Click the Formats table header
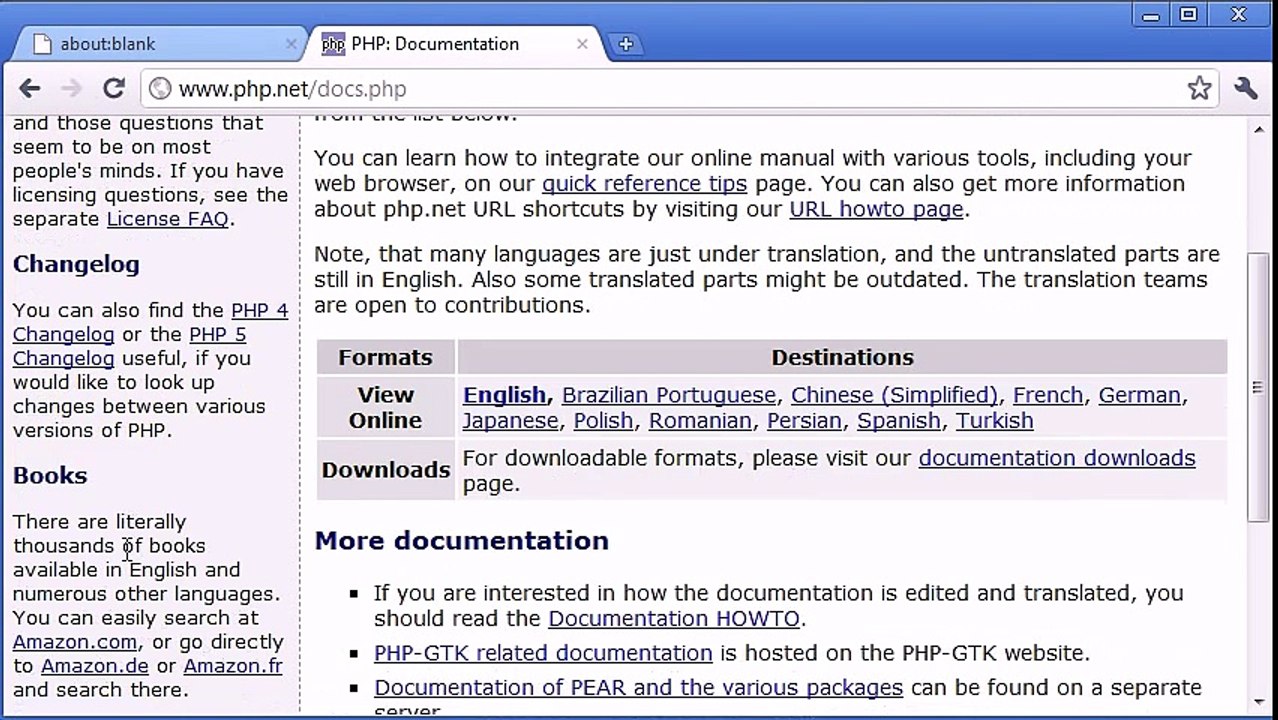Image resolution: width=1278 pixels, height=720 pixels. point(385,358)
